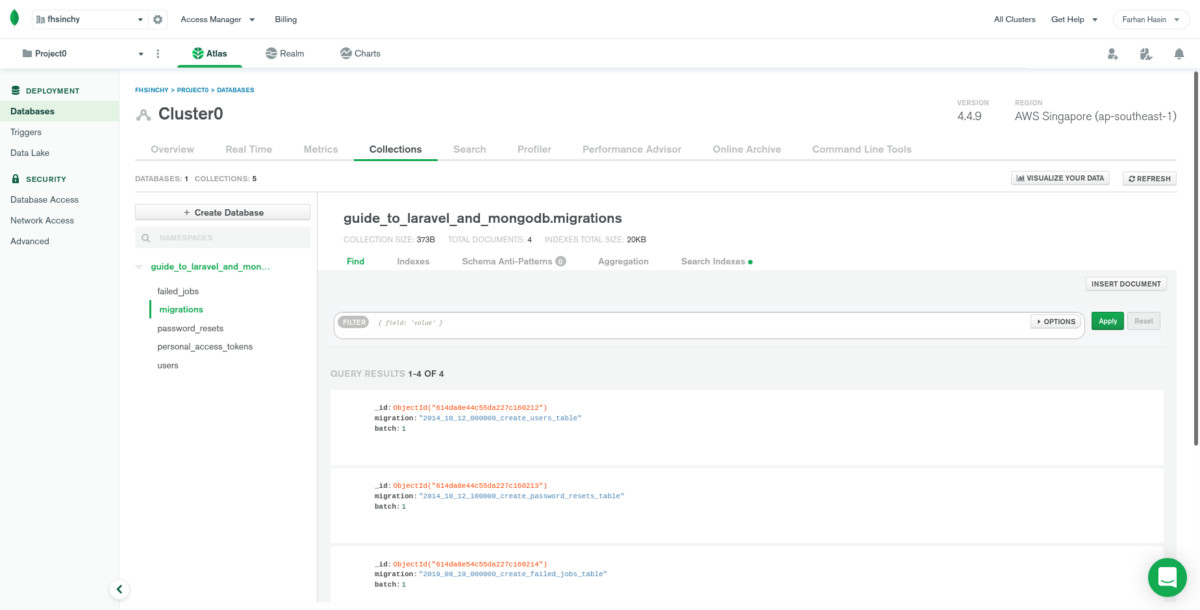Click the Refresh button

[1150, 178]
